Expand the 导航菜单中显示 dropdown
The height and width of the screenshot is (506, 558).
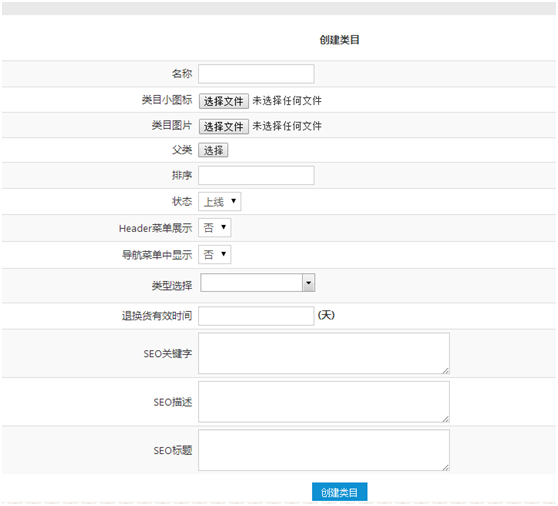pos(215,254)
